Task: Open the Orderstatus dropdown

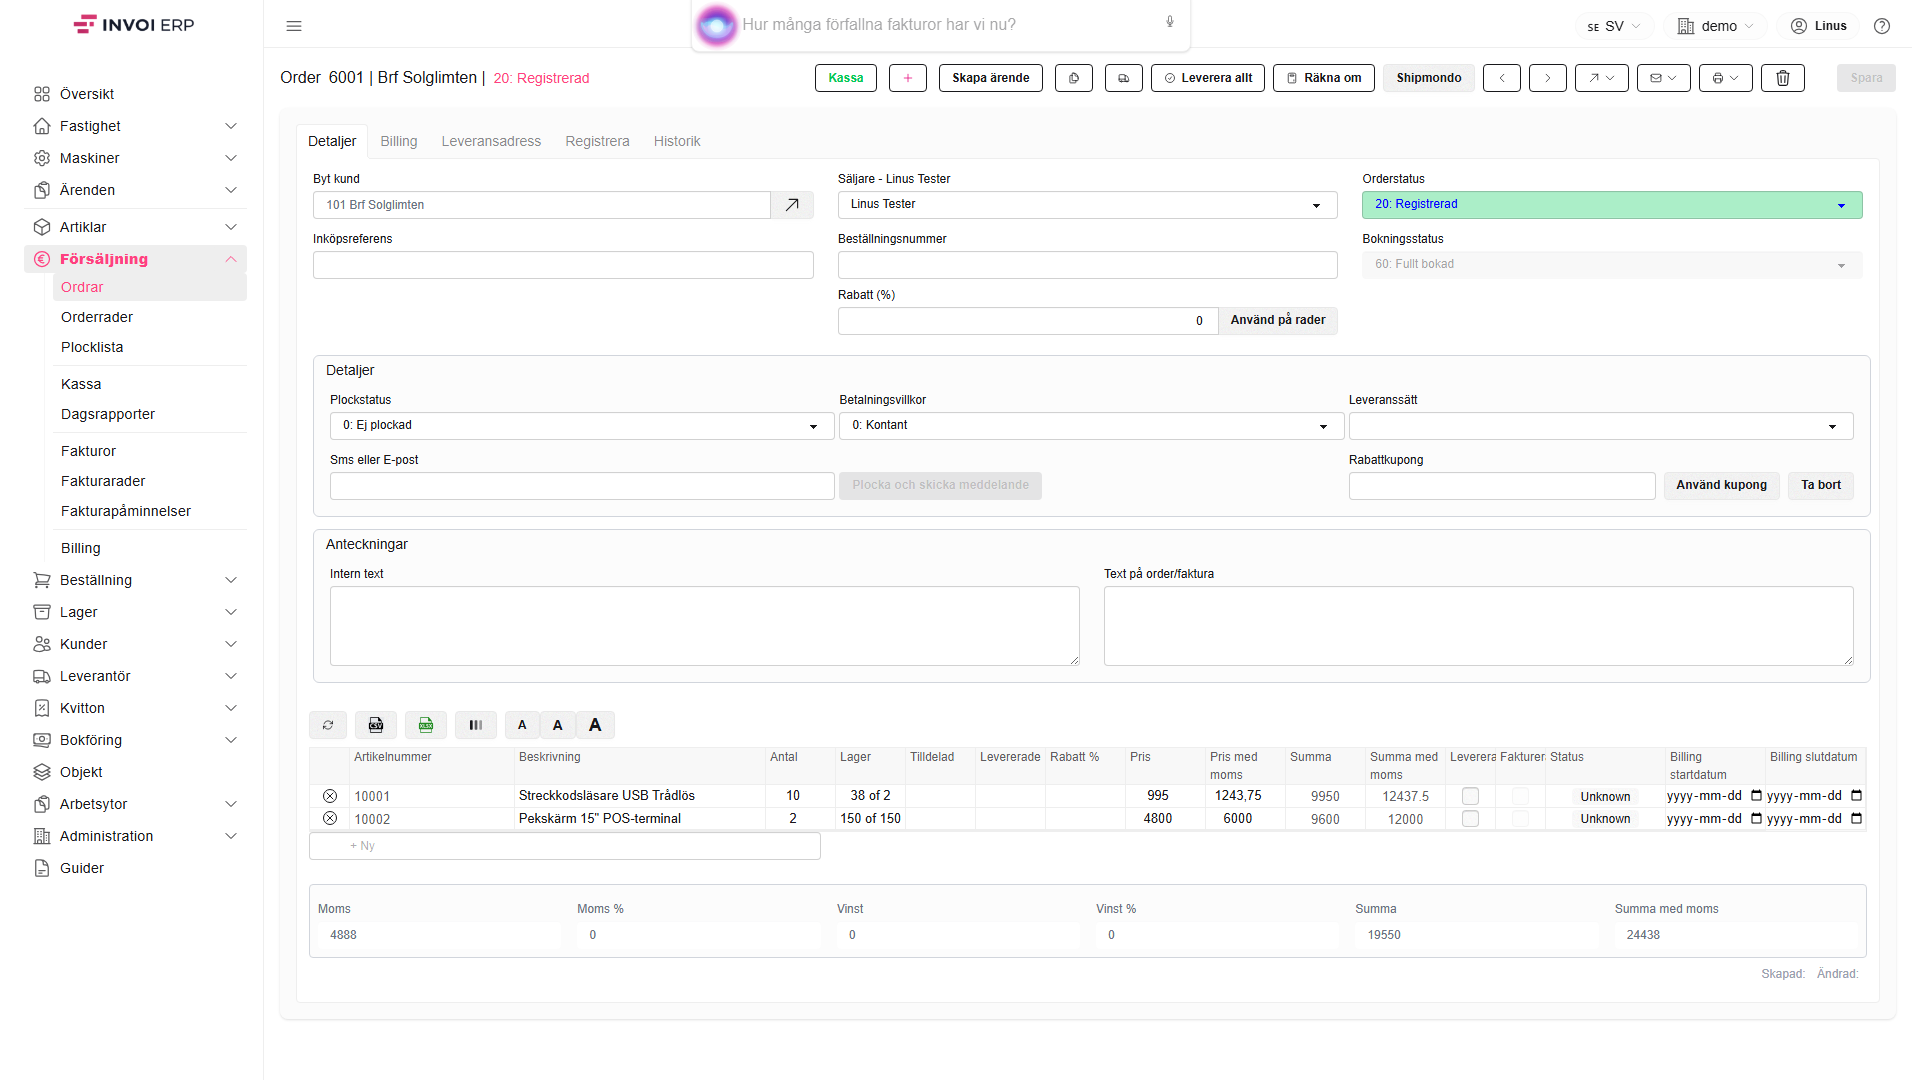Action: [x=1612, y=205]
